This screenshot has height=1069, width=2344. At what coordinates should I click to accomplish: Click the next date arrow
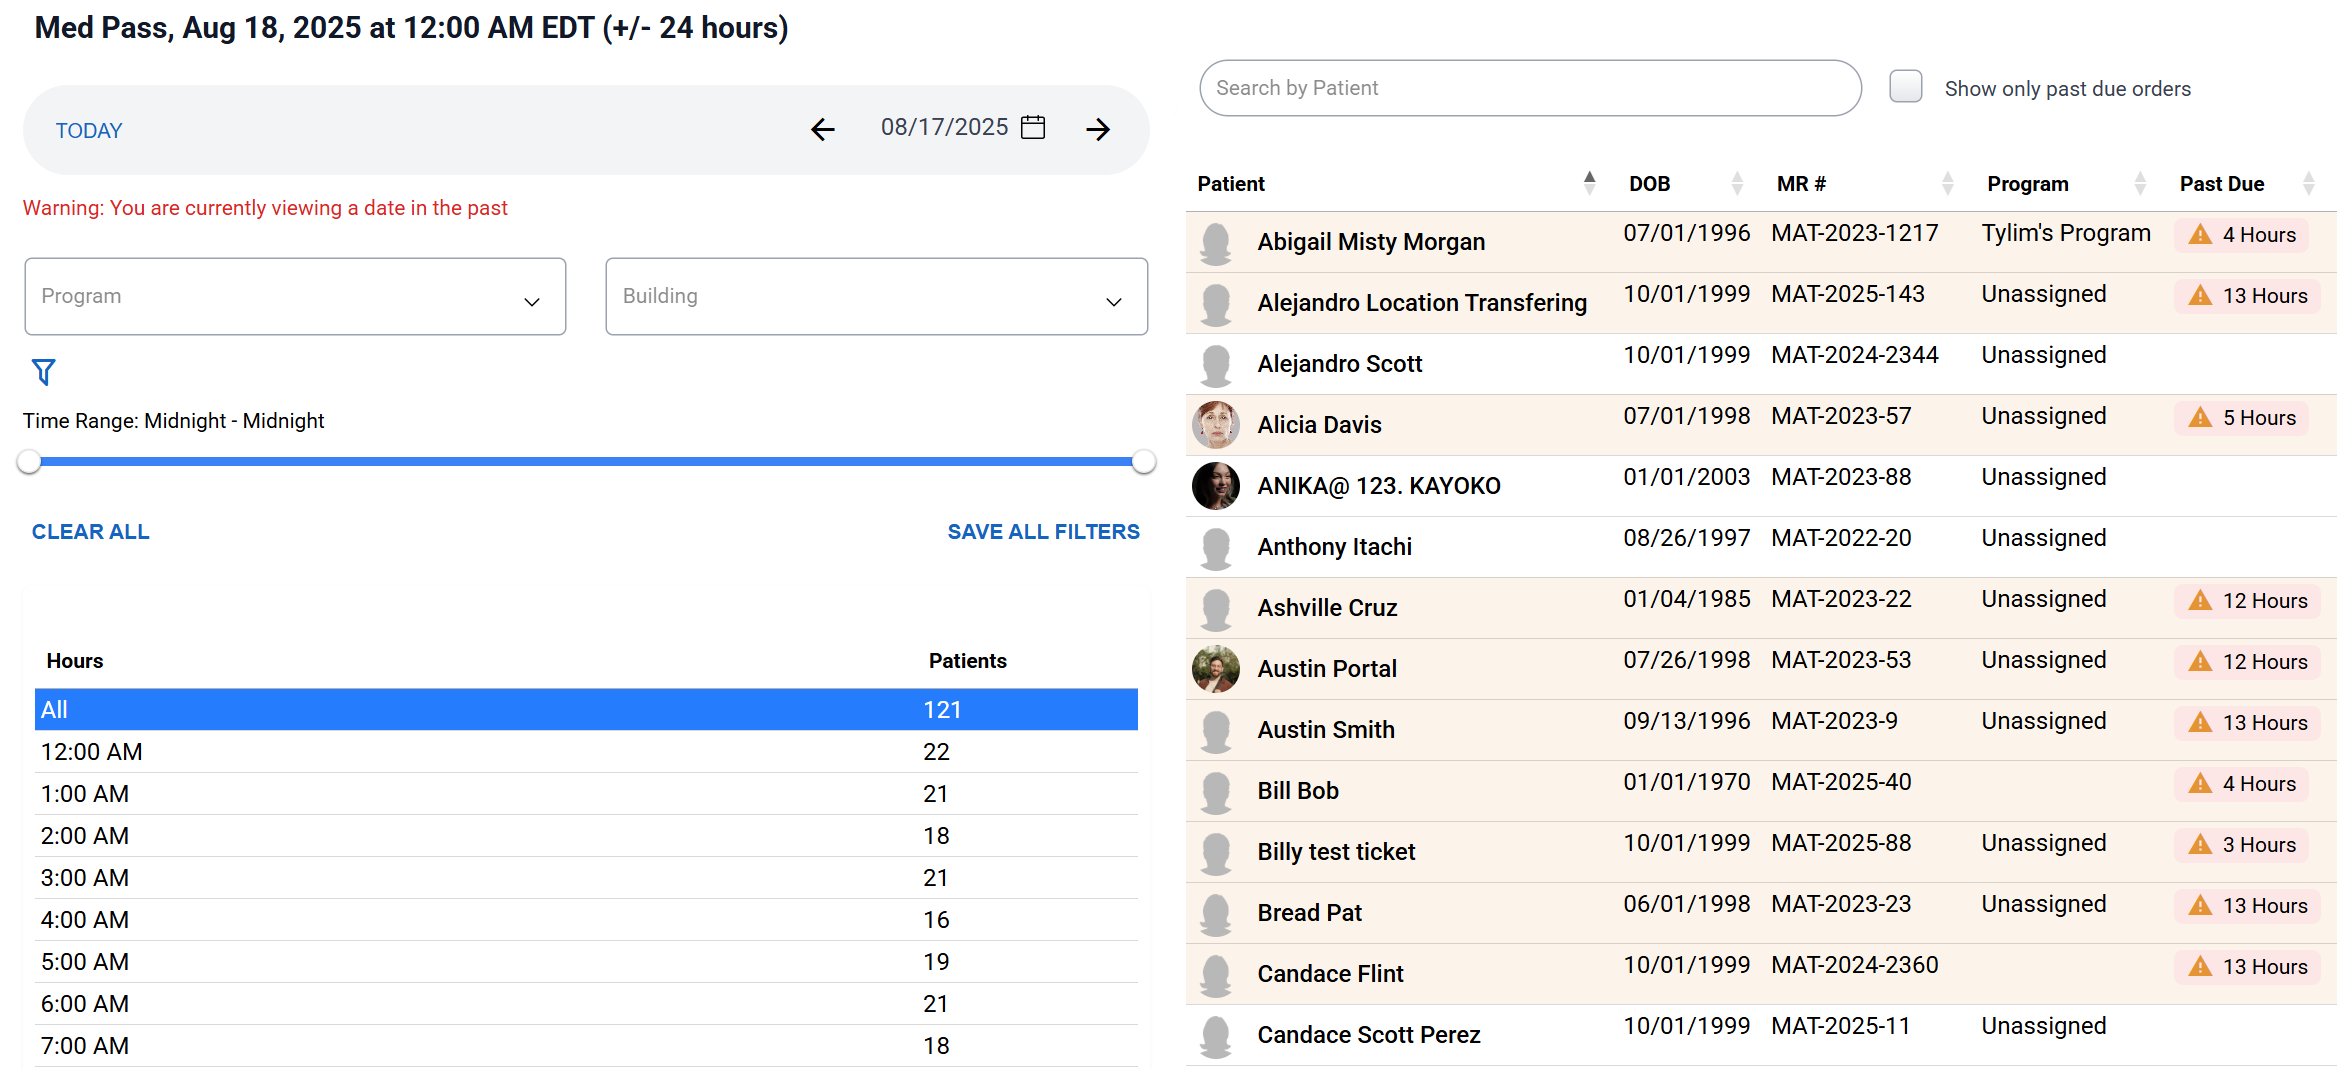click(x=1098, y=129)
